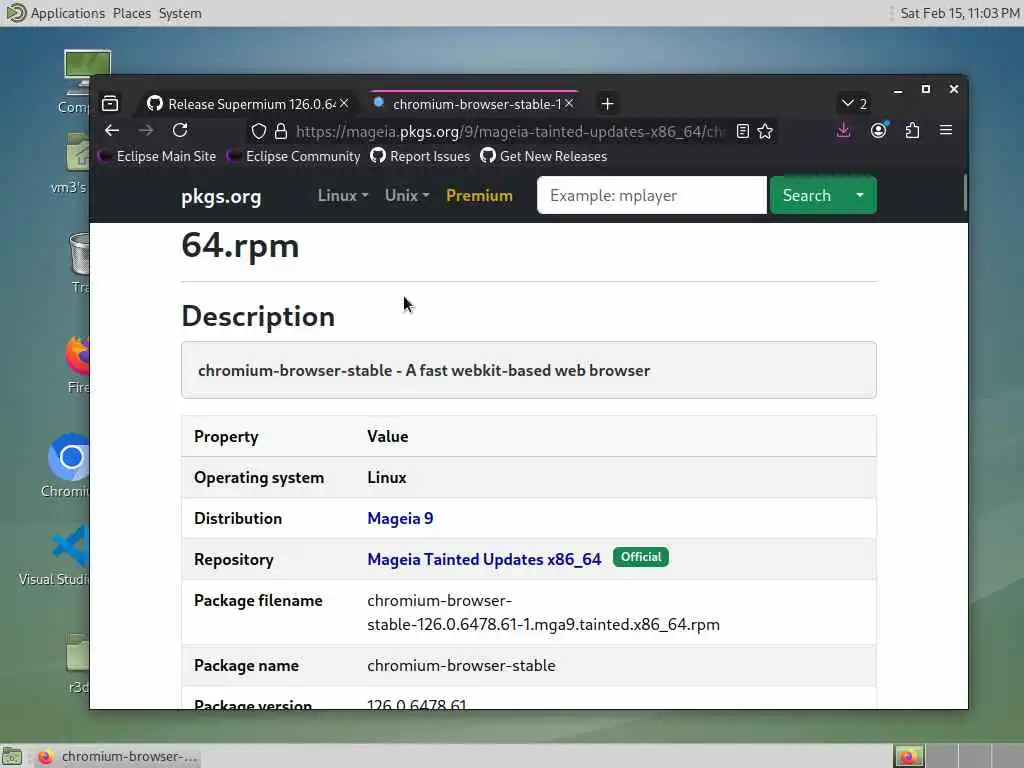Viewport: 1024px width, 768px height.
Task: Open the extensions puzzle icon
Action: coord(912,131)
